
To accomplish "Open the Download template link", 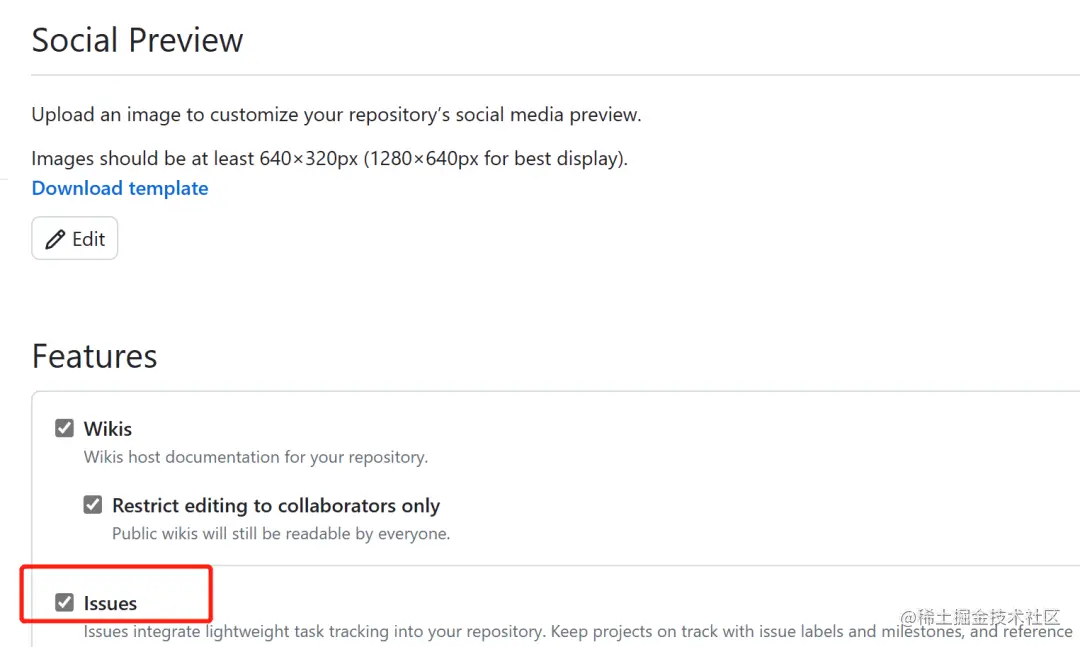I will [120, 188].
